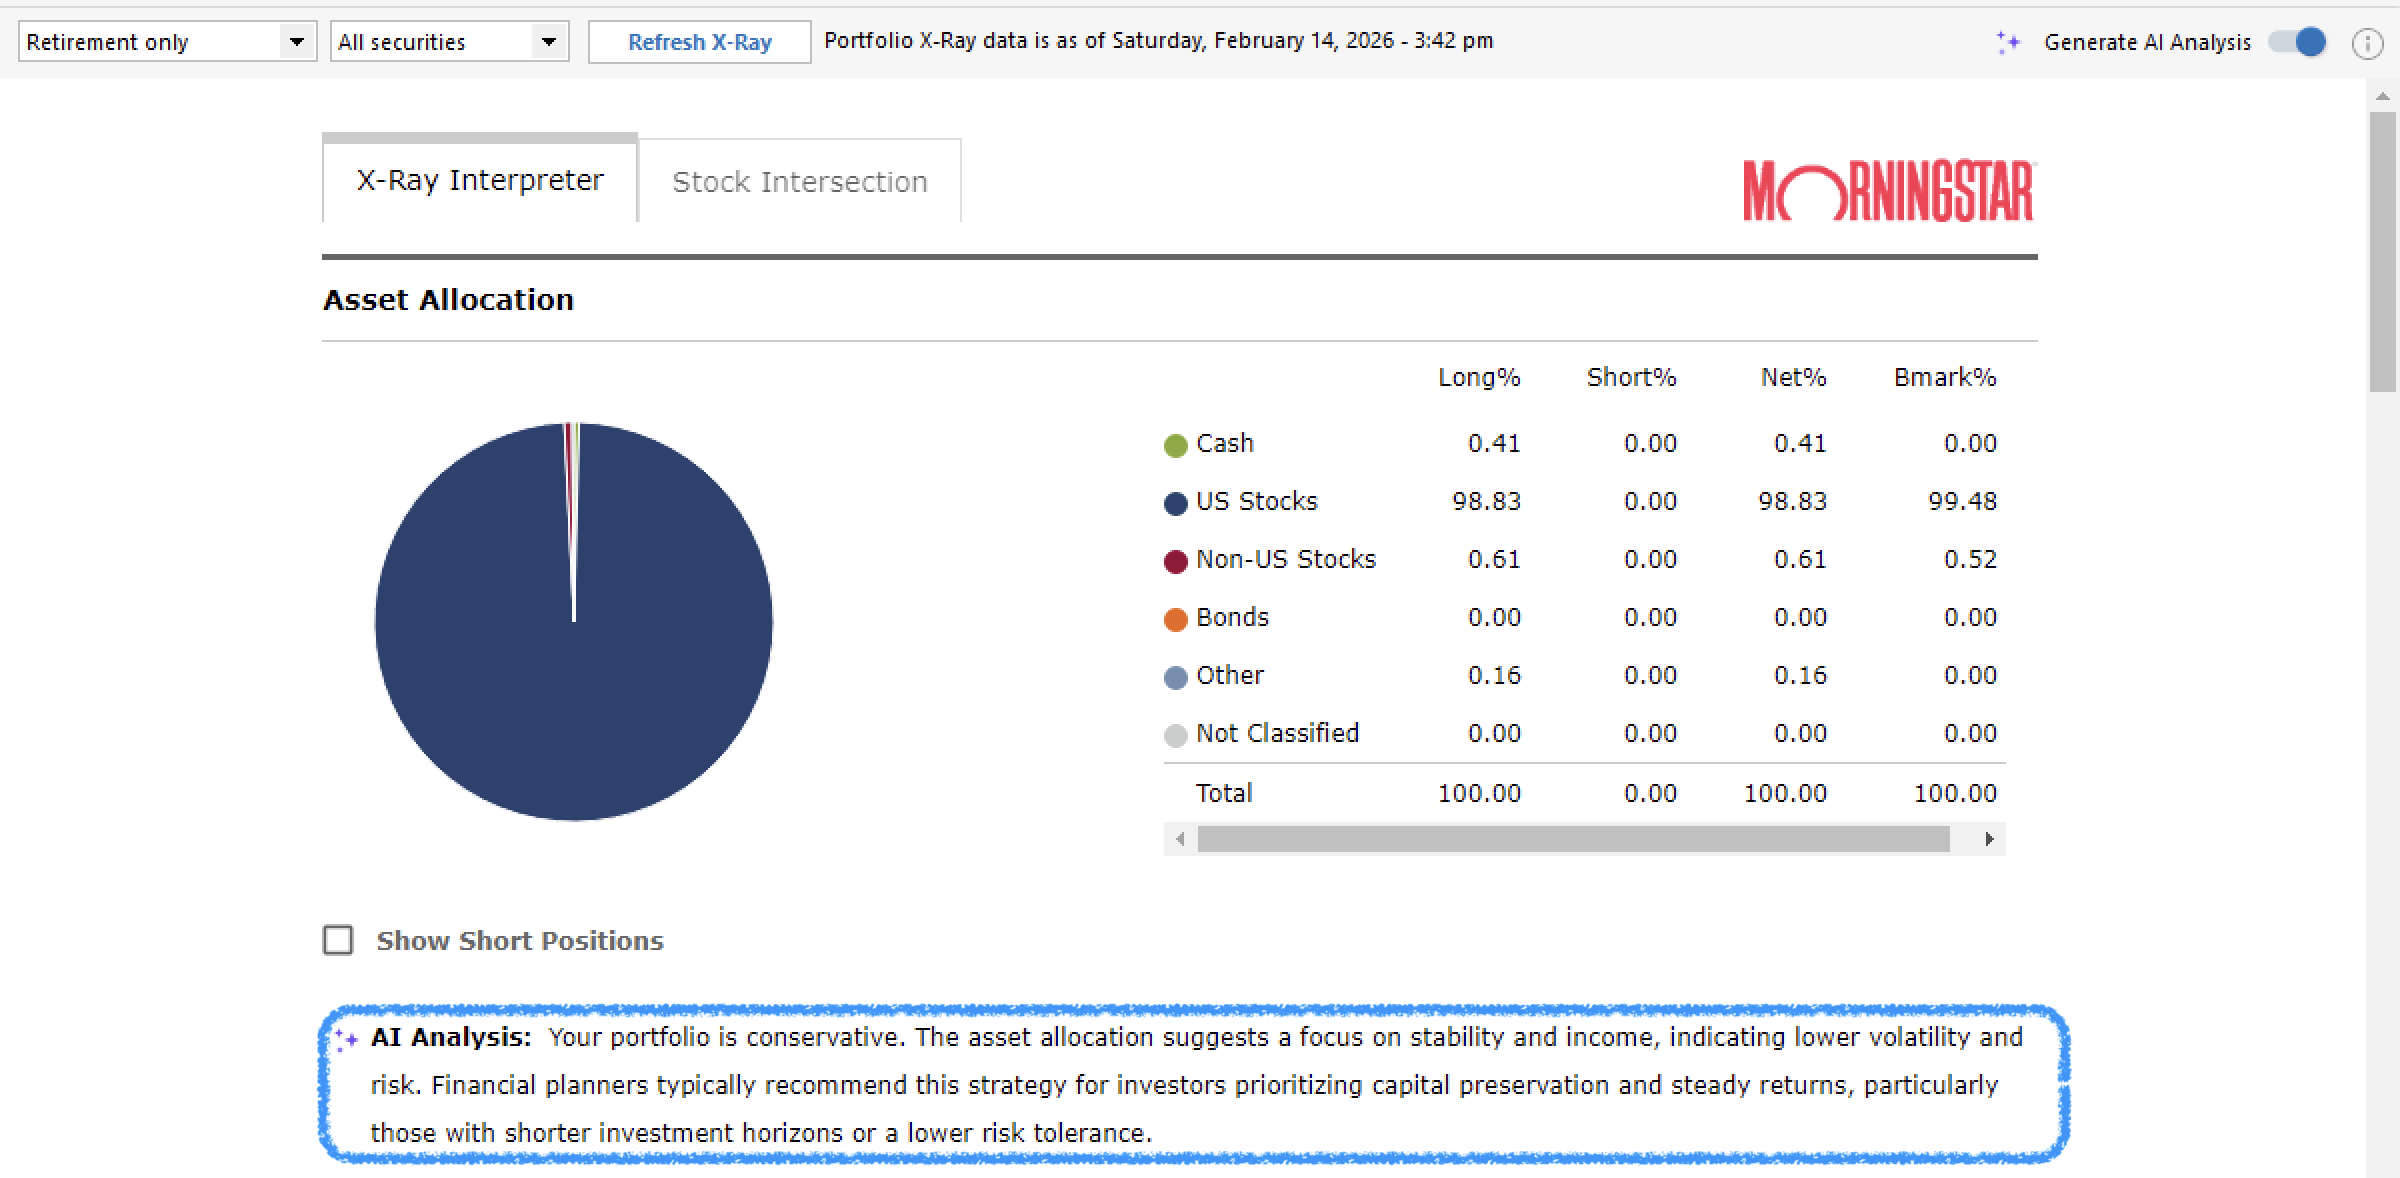Click the Bmark% column header
Viewport: 2400px width, 1178px height.
point(1944,377)
